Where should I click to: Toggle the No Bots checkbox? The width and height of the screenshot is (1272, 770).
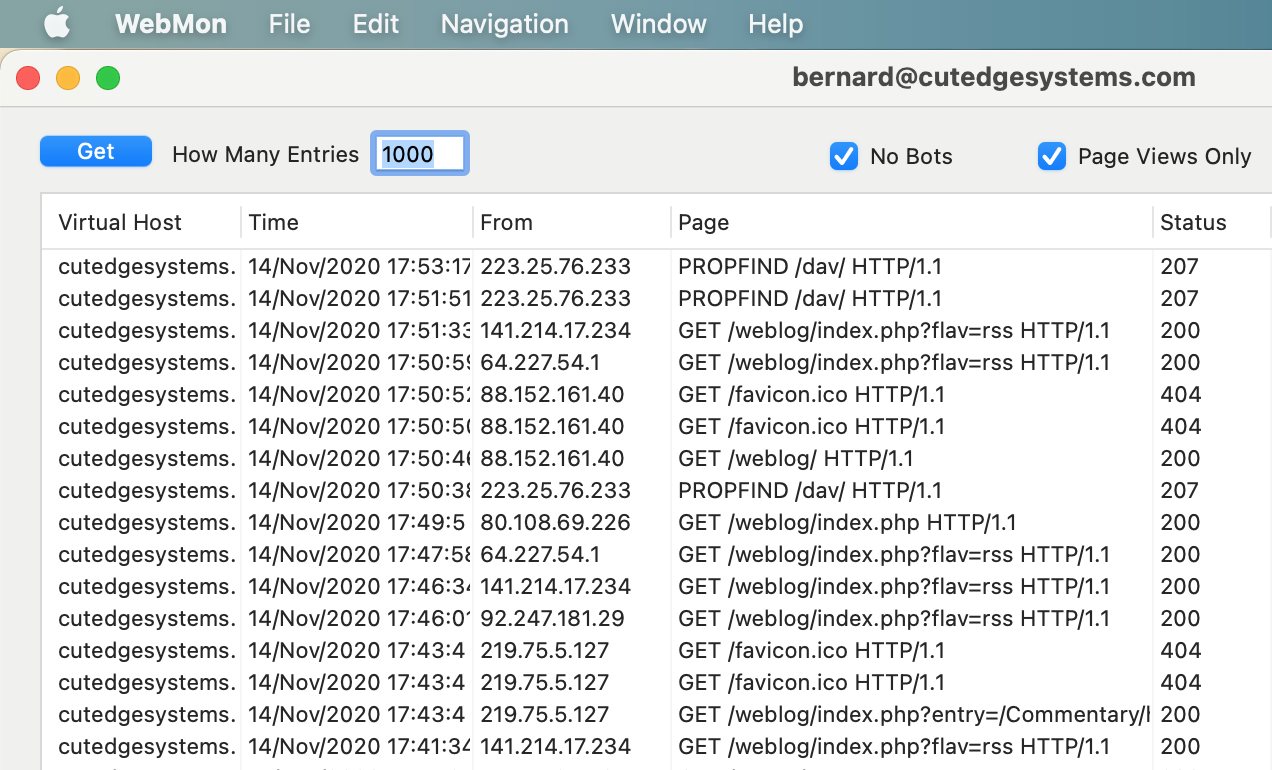pos(844,156)
